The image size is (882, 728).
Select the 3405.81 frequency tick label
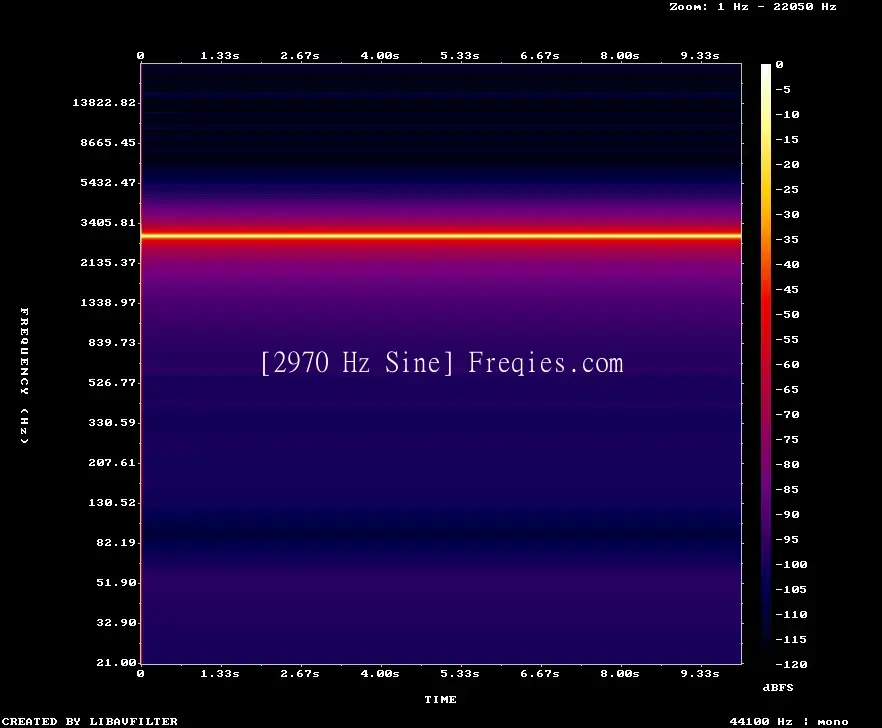click(x=108, y=222)
